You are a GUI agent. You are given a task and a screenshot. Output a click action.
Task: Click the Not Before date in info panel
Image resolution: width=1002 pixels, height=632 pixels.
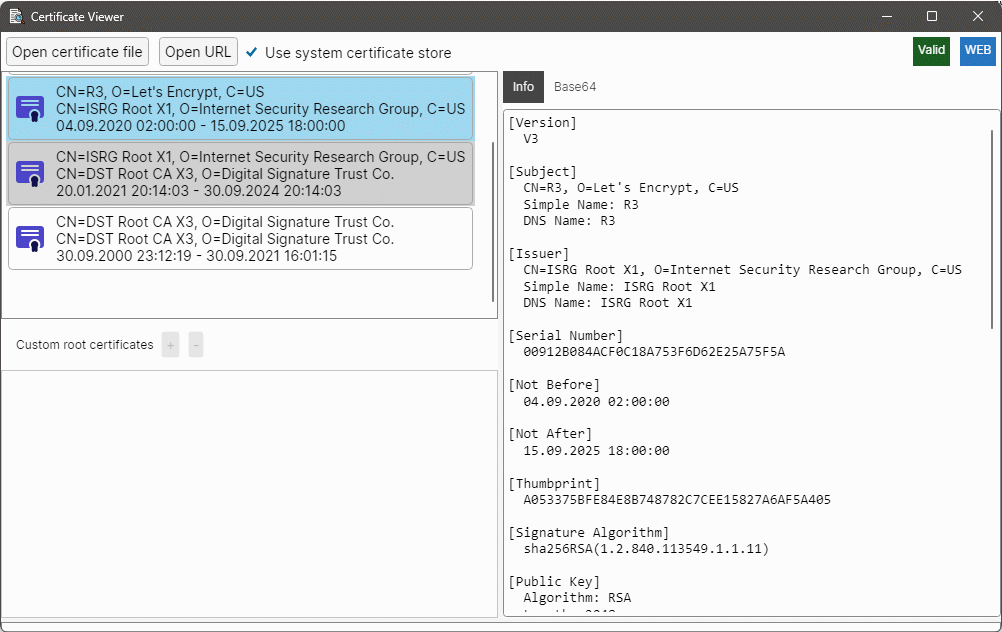[x=596, y=401]
